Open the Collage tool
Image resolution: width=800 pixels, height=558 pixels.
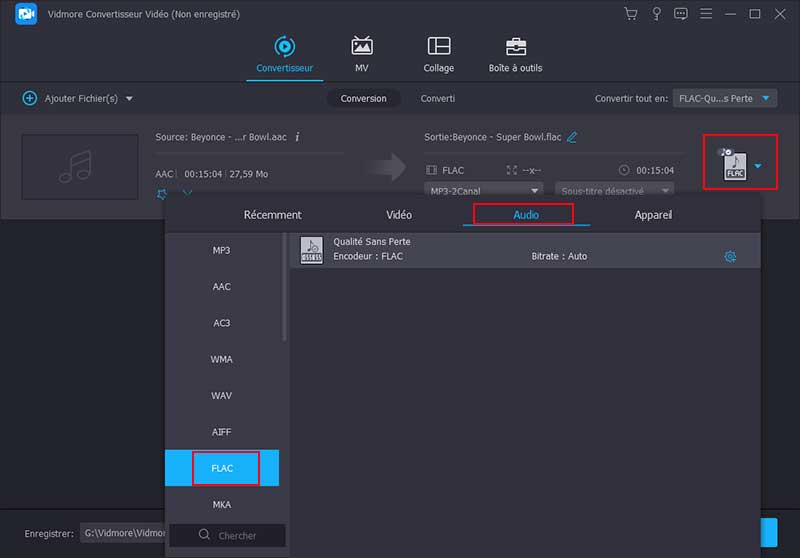pos(438,54)
